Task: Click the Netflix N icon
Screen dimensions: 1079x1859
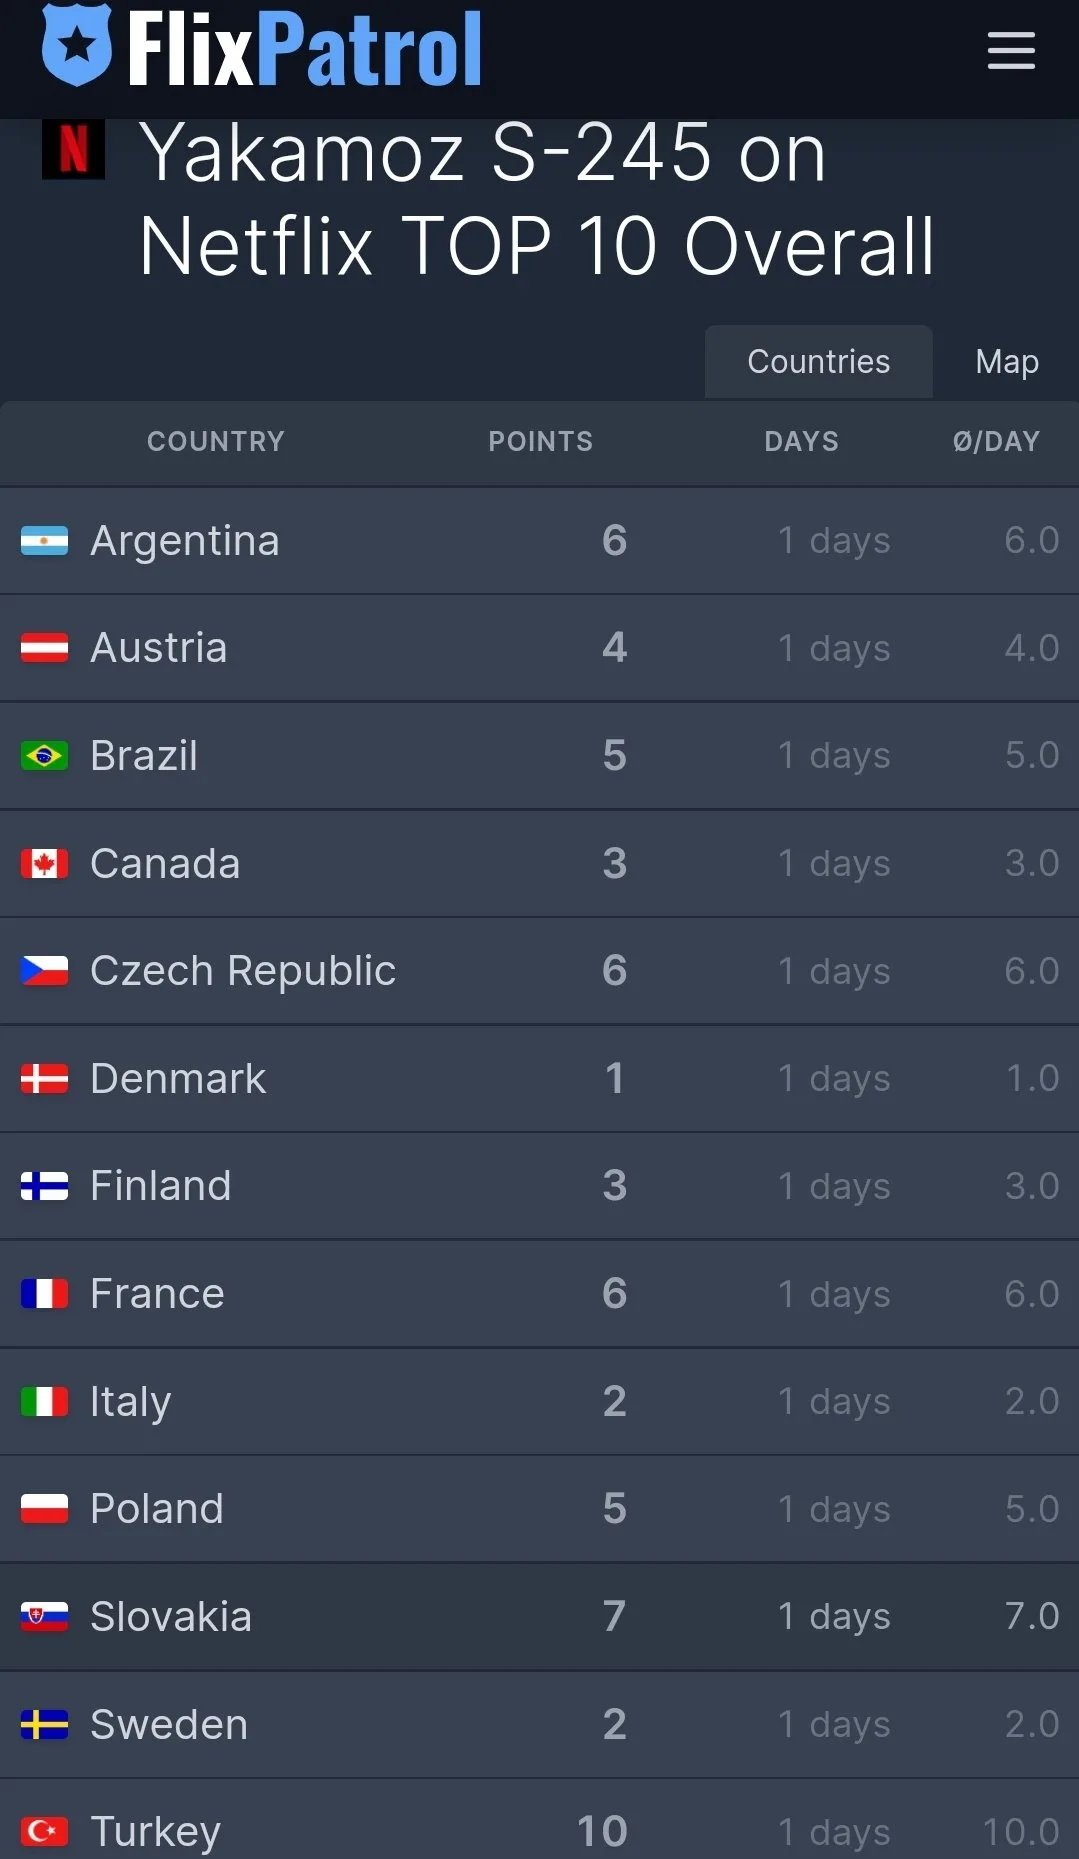Action: [73, 150]
